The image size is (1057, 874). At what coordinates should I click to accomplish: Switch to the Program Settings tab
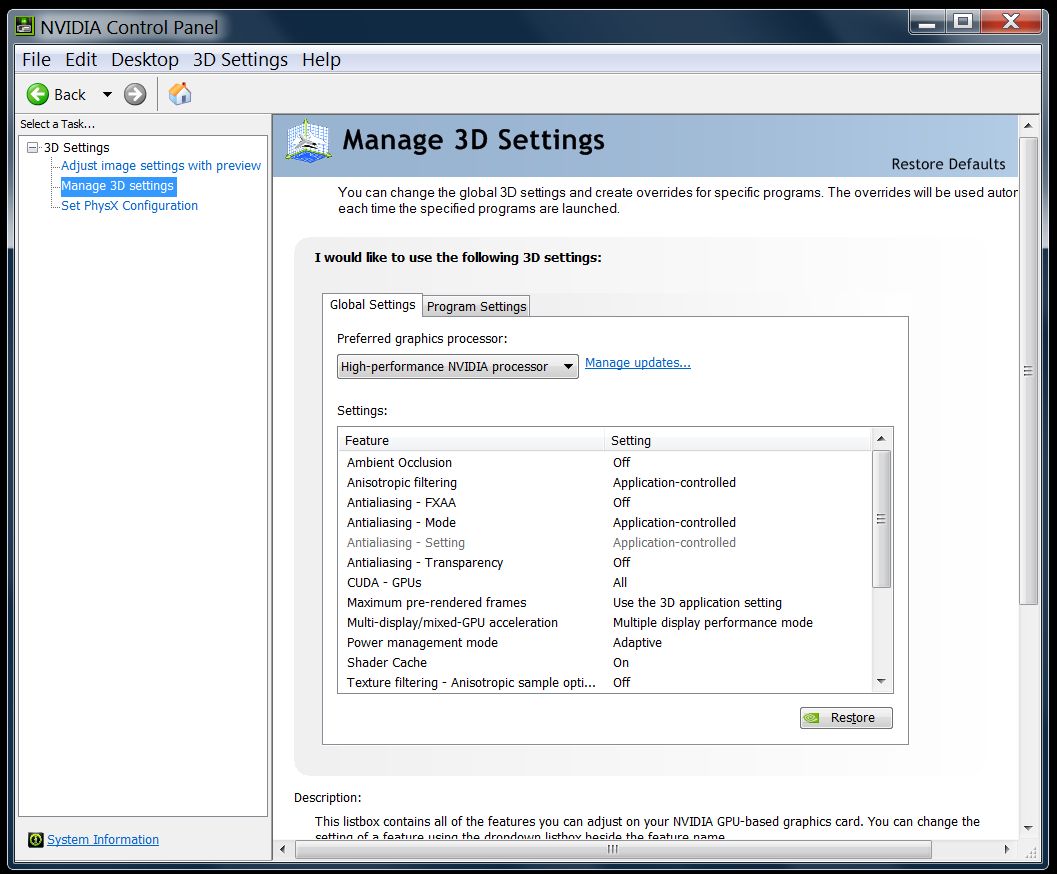point(477,307)
